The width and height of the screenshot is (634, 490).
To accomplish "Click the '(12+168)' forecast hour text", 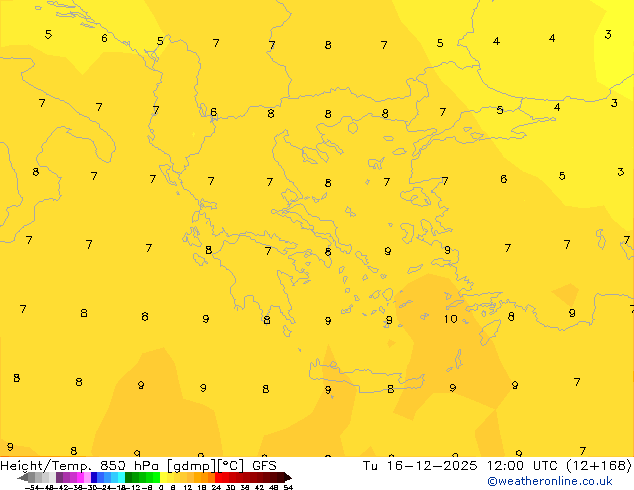I will 599,466.
